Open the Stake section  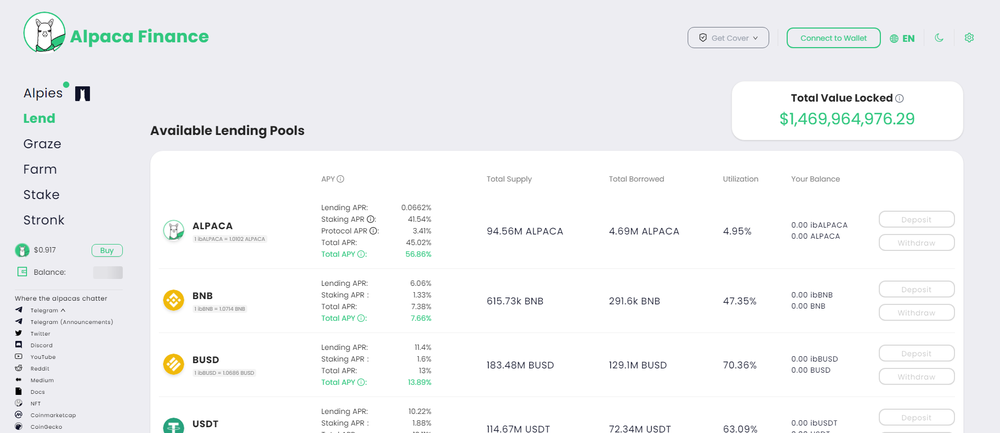coord(41,195)
